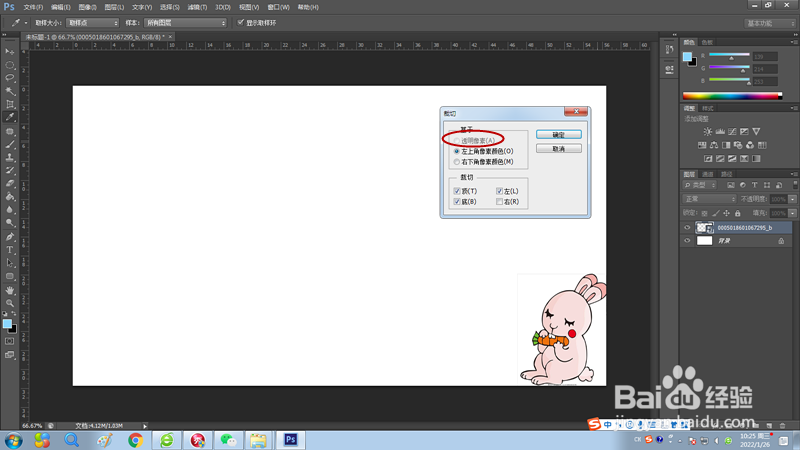Image resolution: width=800 pixels, height=450 pixels.
Task: Close the trim dialog
Action: (576, 111)
